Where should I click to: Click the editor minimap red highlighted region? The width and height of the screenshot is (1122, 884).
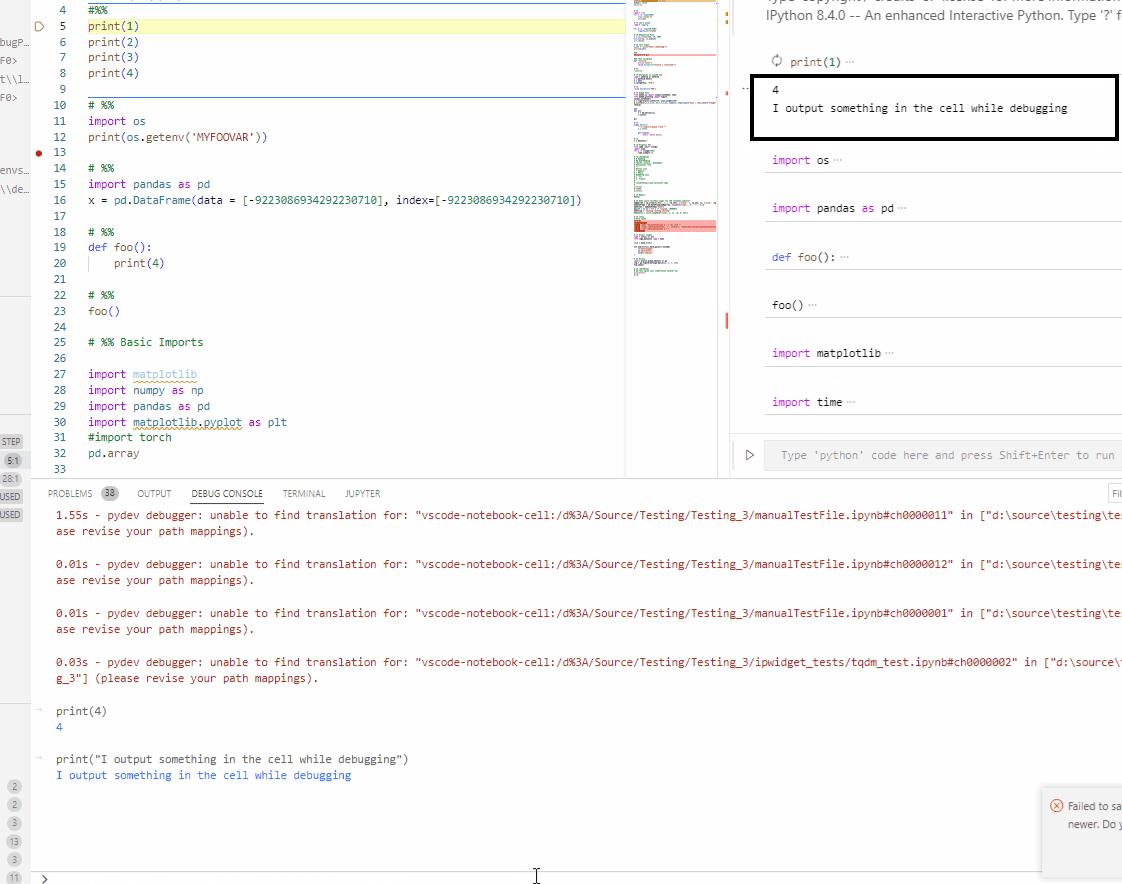click(x=675, y=227)
